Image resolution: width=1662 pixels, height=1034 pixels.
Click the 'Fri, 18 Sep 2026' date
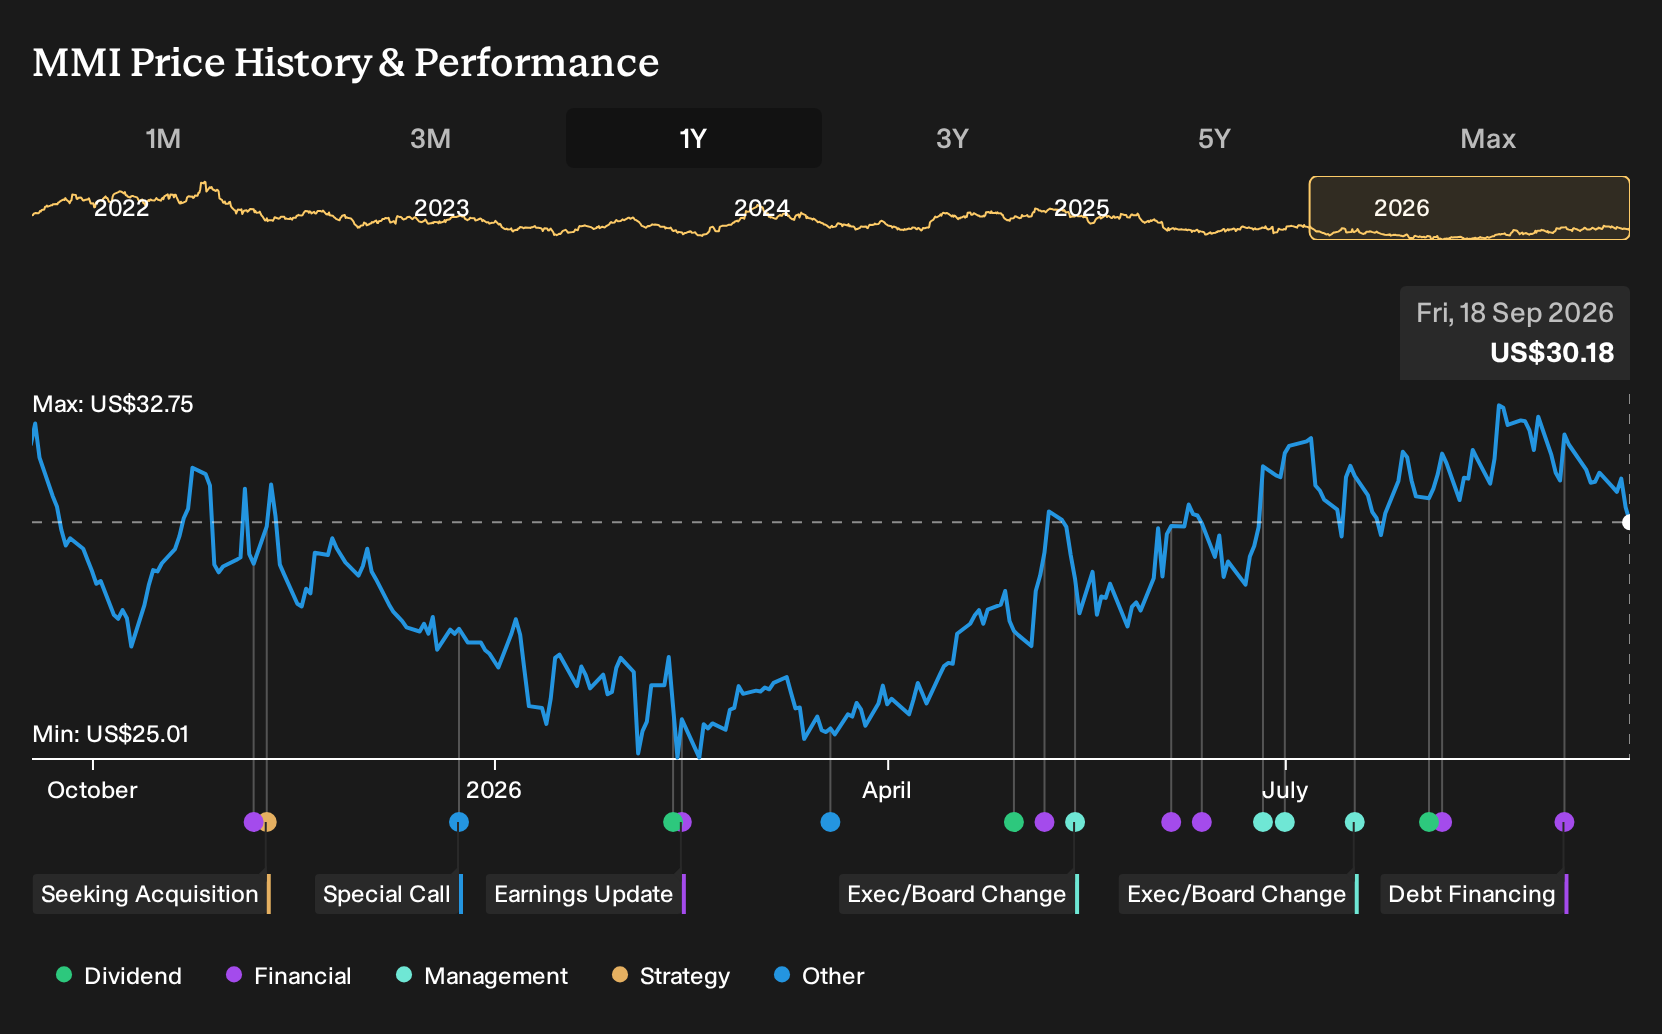point(1515,313)
